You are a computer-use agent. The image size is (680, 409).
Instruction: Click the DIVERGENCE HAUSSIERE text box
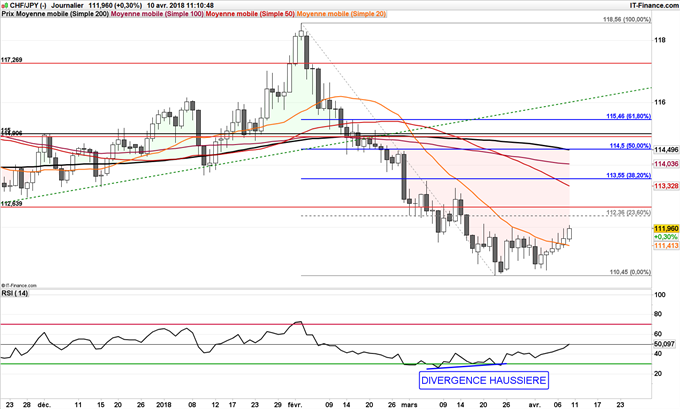(484, 380)
